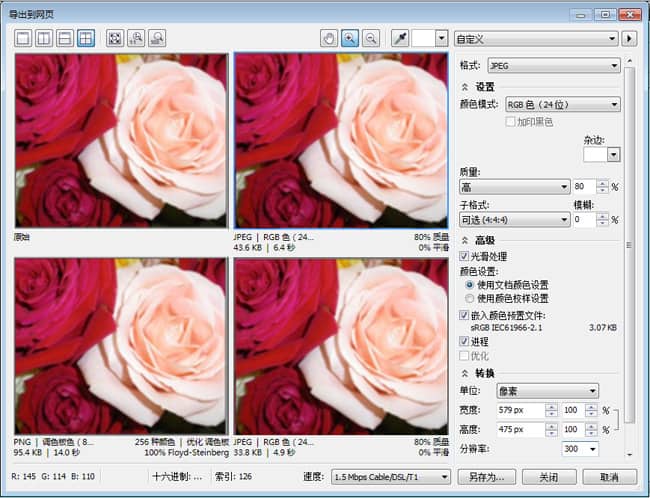Open the 质量 高 dropdown

click(x=514, y=187)
